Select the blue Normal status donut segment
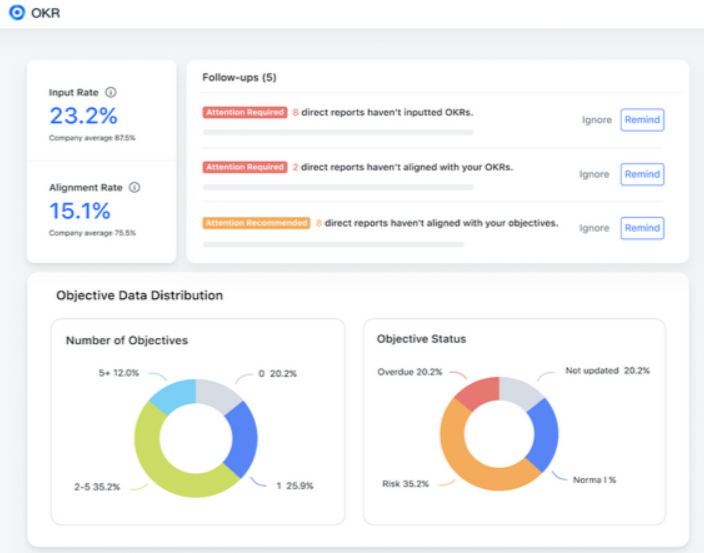This screenshot has width=704, height=553. pos(545,435)
